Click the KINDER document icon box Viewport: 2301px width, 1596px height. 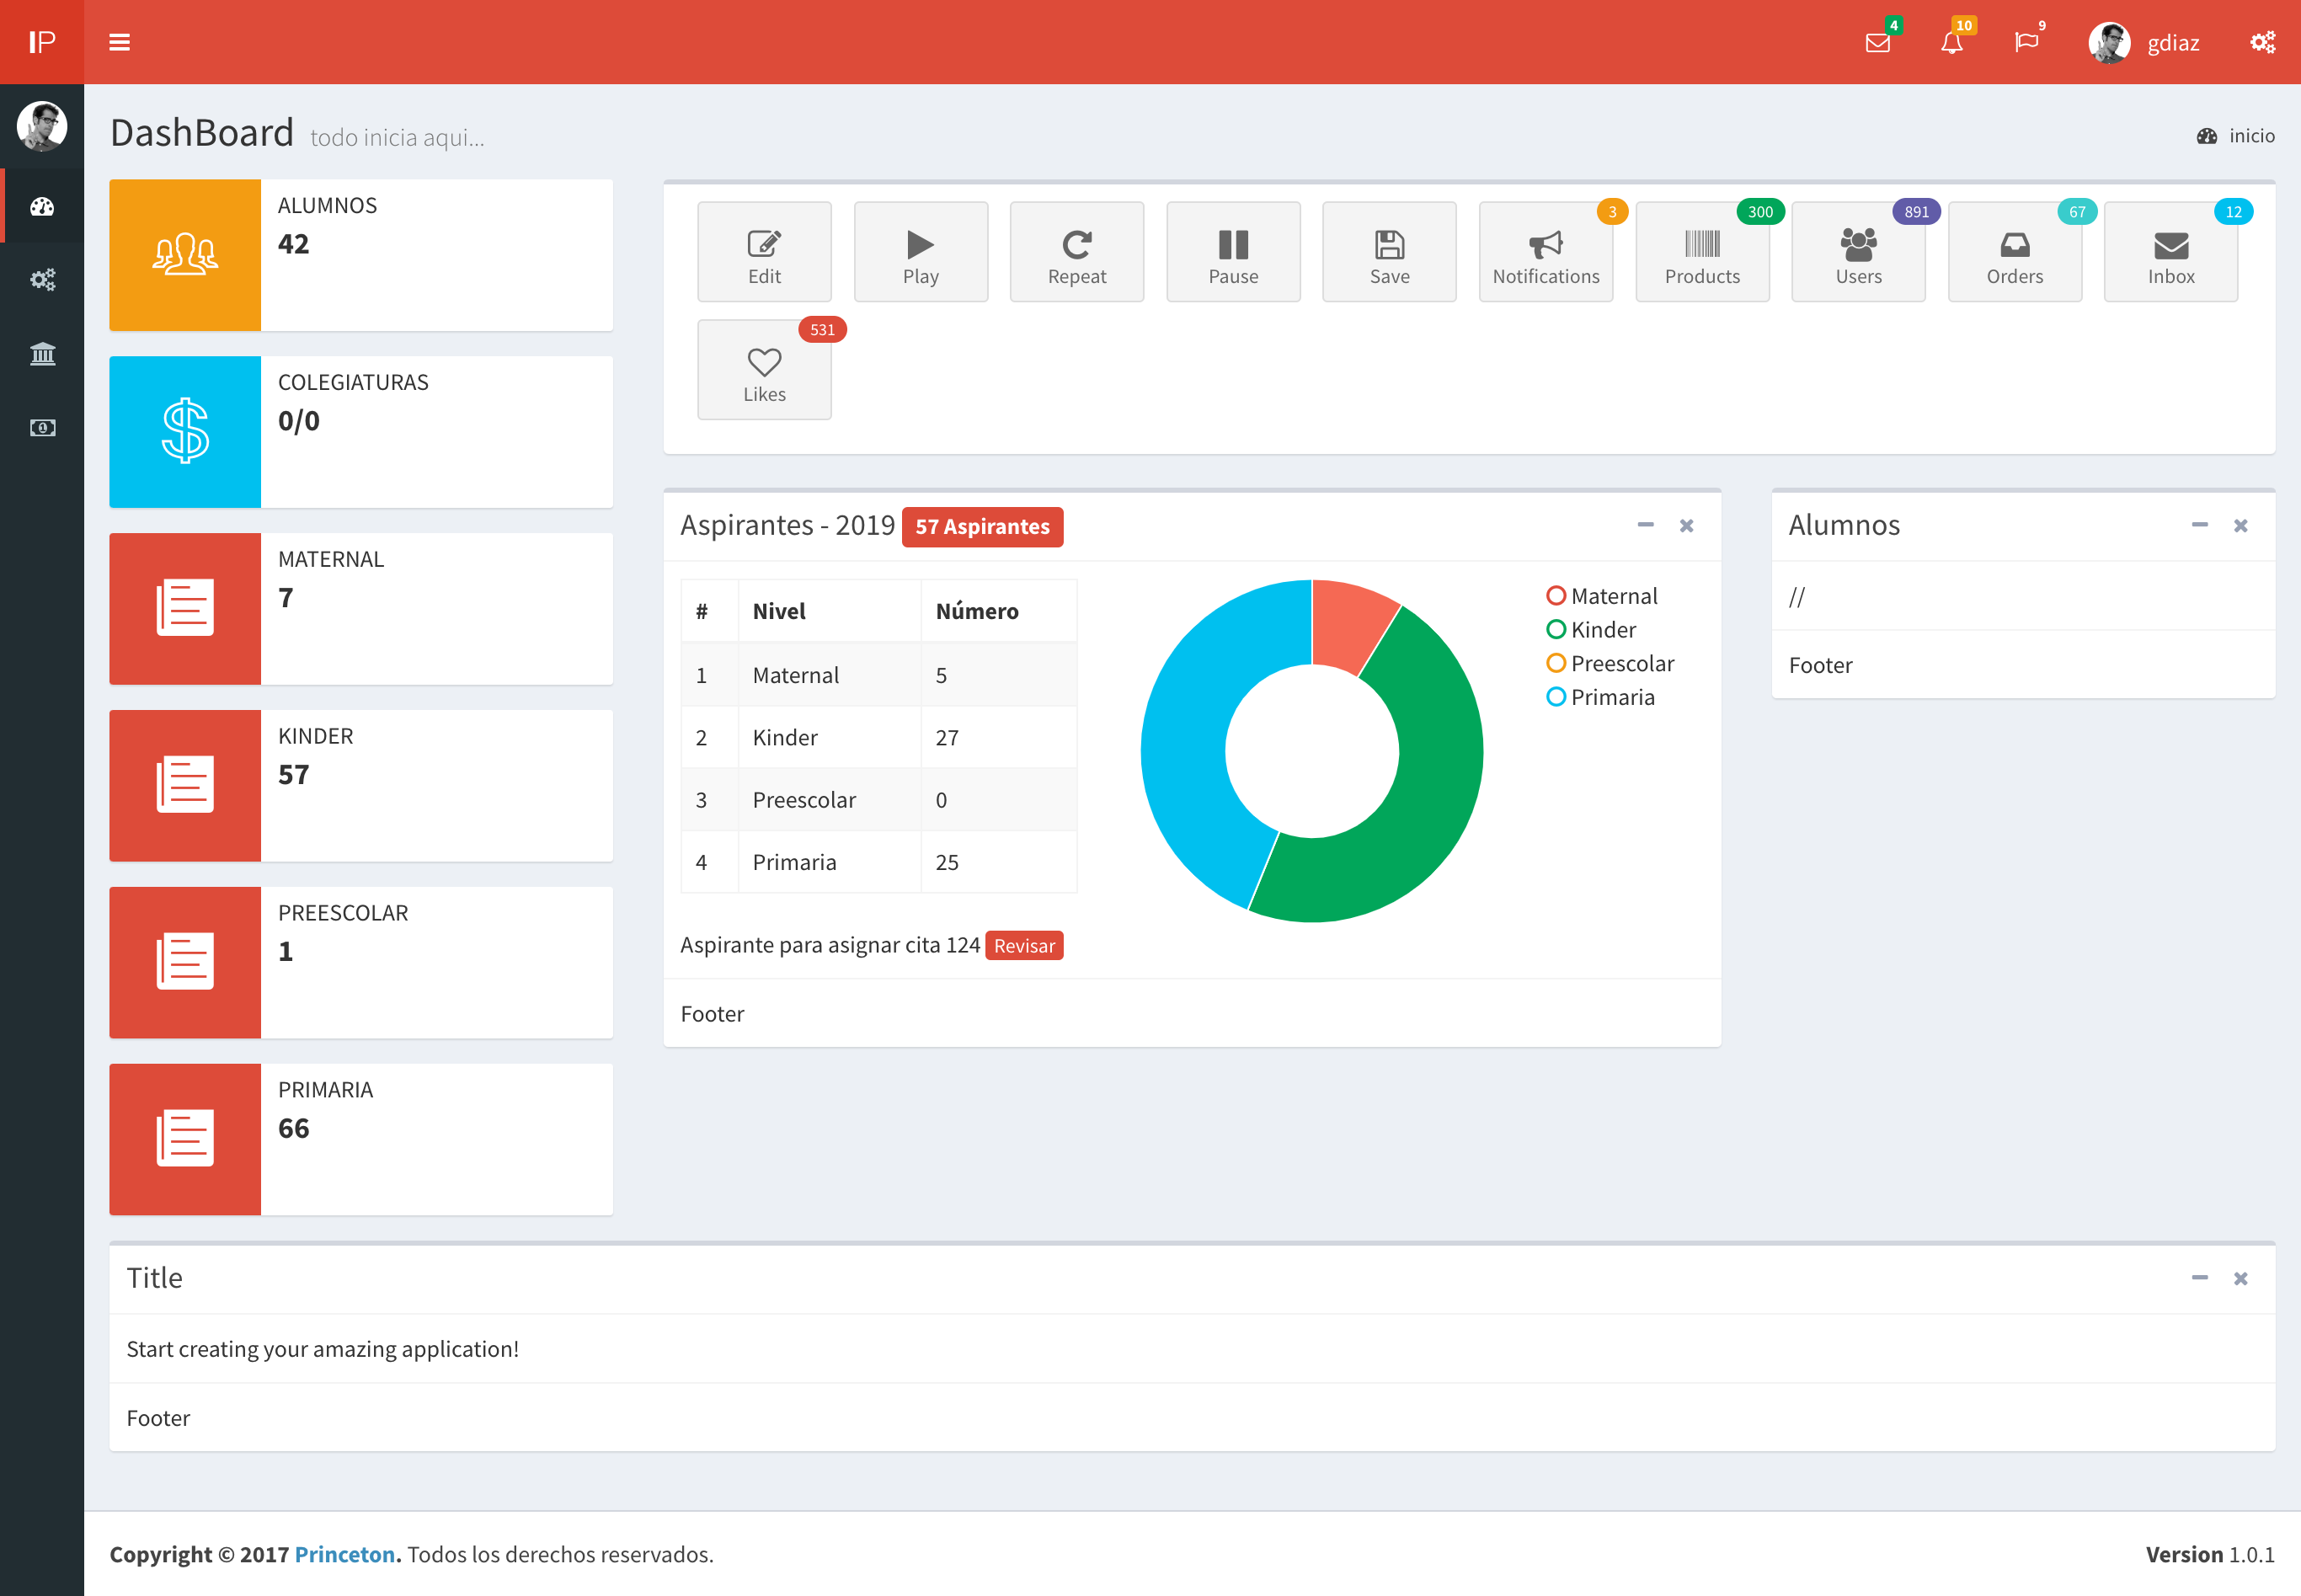tap(185, 786)
